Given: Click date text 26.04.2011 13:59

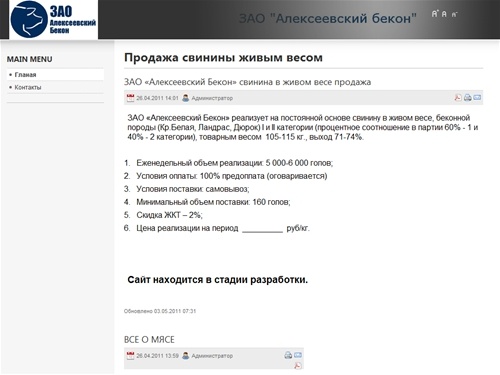Looking at the screenshot, I should (x=157, y=356).
